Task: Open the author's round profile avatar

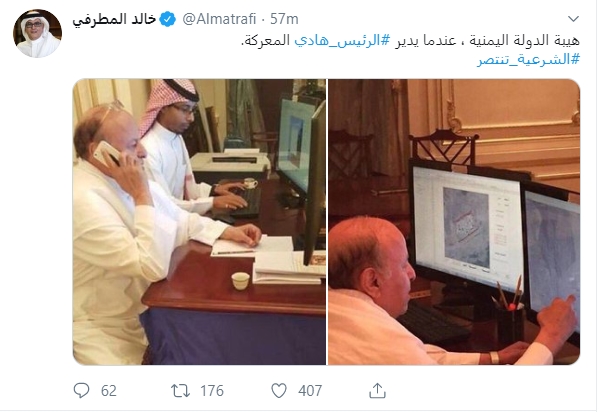Action: [38, 33]
